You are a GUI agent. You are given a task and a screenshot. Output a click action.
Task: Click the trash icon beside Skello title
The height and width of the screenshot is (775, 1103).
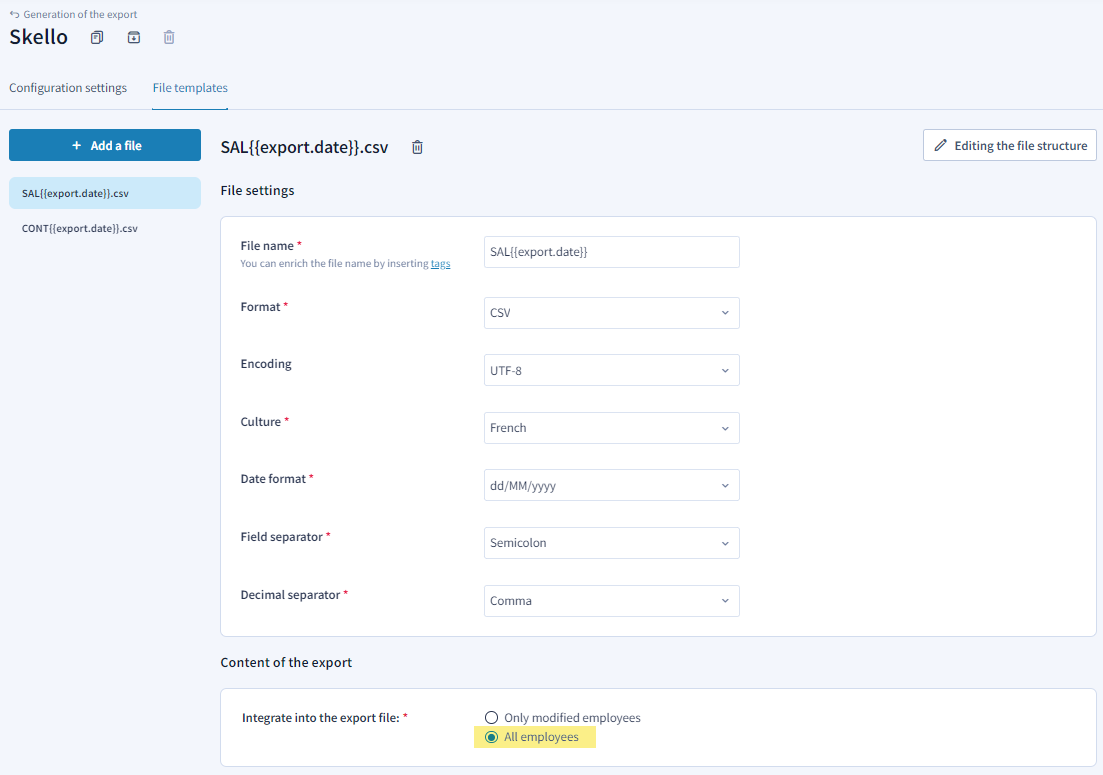pos(169,37)
